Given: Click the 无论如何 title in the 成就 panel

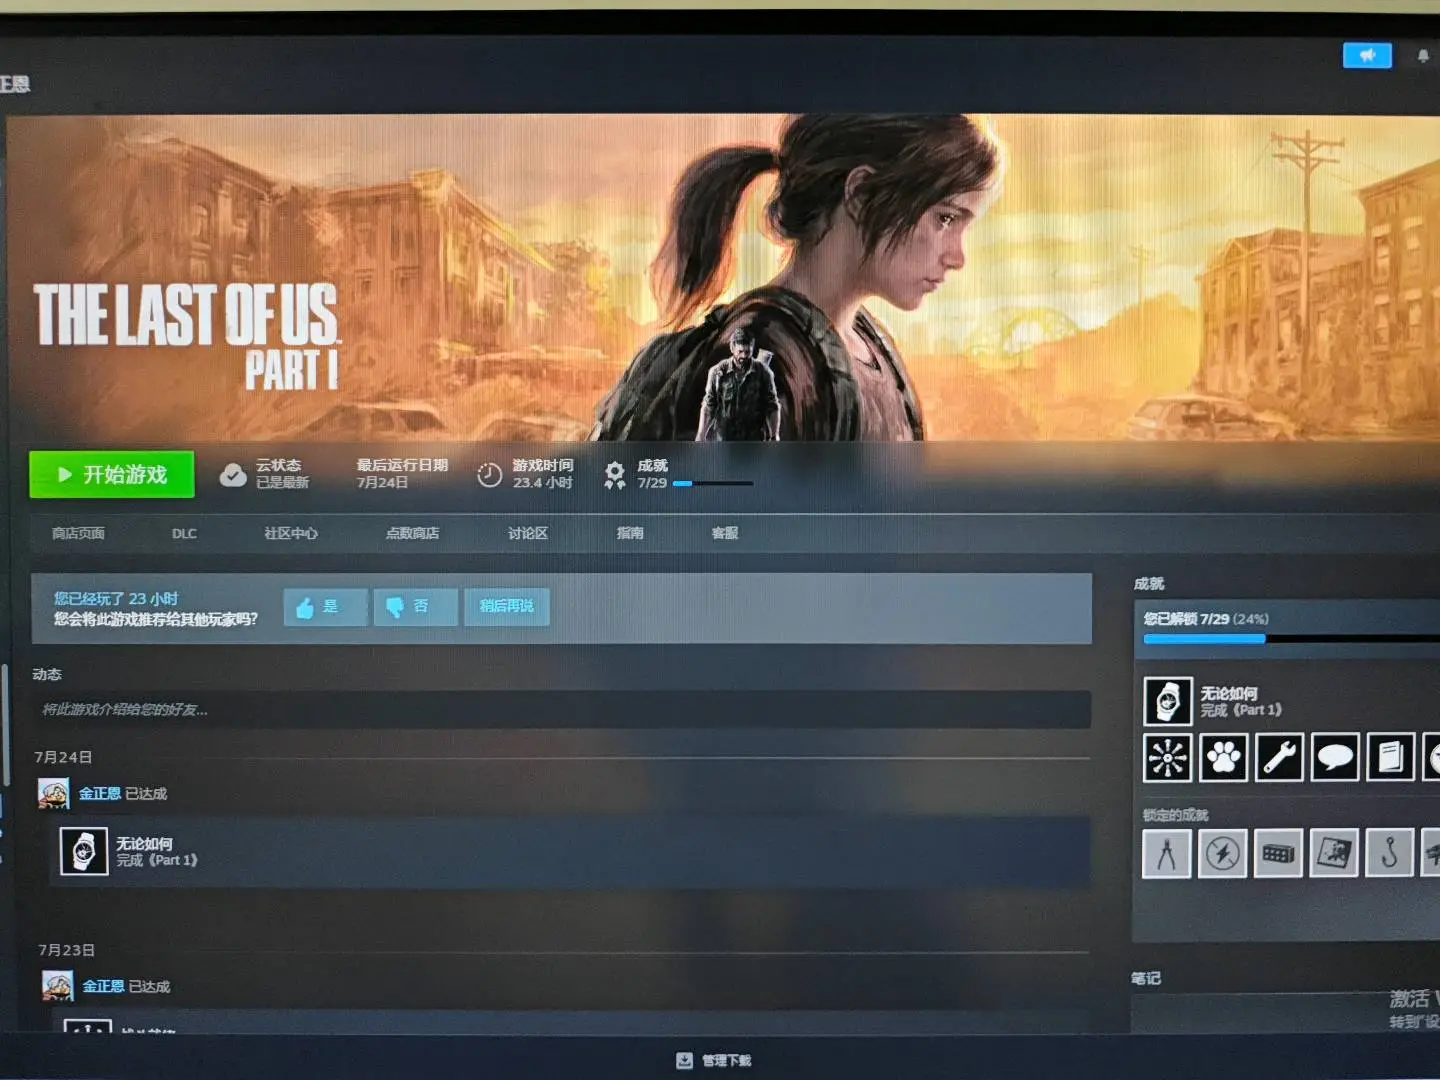Looking at the screenshot, I should (1229, 693).
